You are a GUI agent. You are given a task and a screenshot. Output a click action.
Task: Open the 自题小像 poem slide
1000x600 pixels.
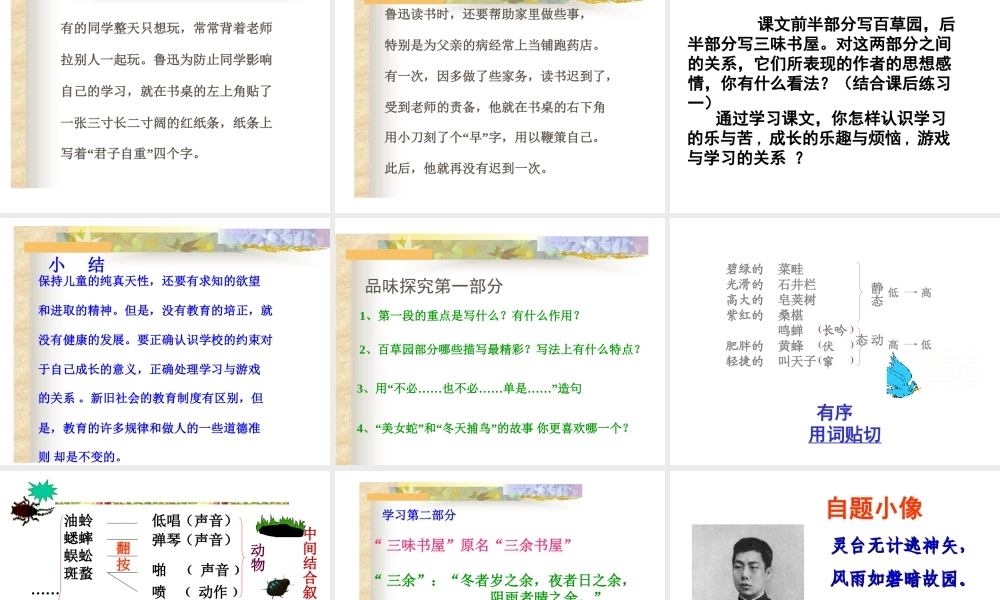(x=835, y=536)
